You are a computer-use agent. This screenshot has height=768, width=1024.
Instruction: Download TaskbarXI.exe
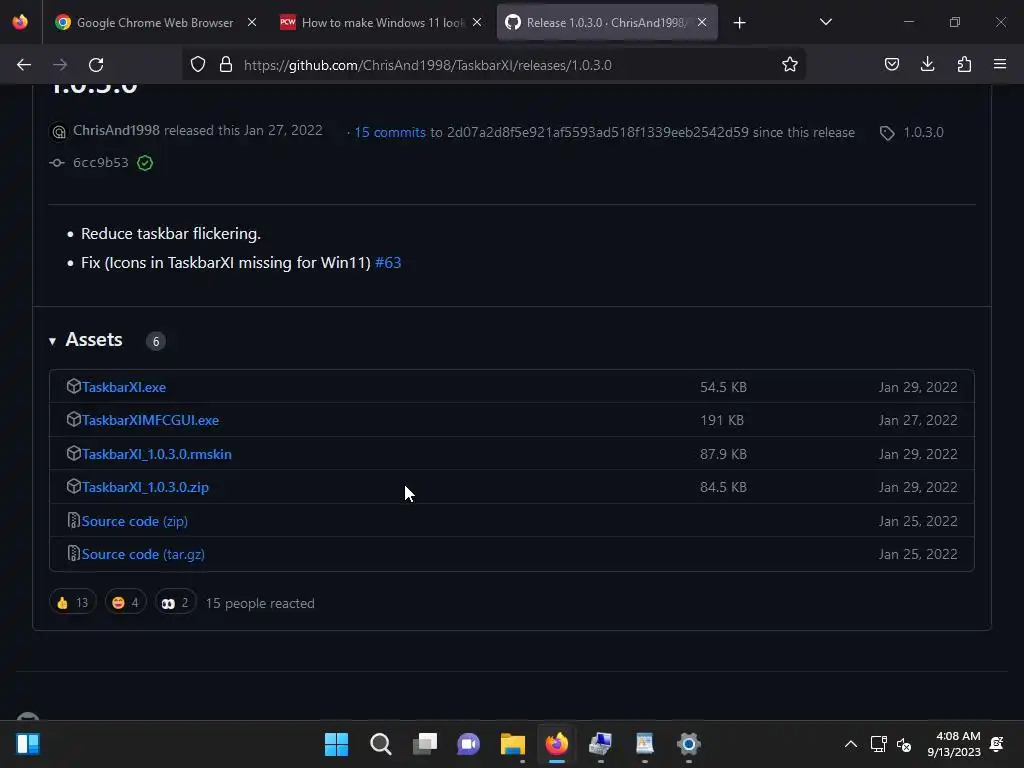(123, 387)
